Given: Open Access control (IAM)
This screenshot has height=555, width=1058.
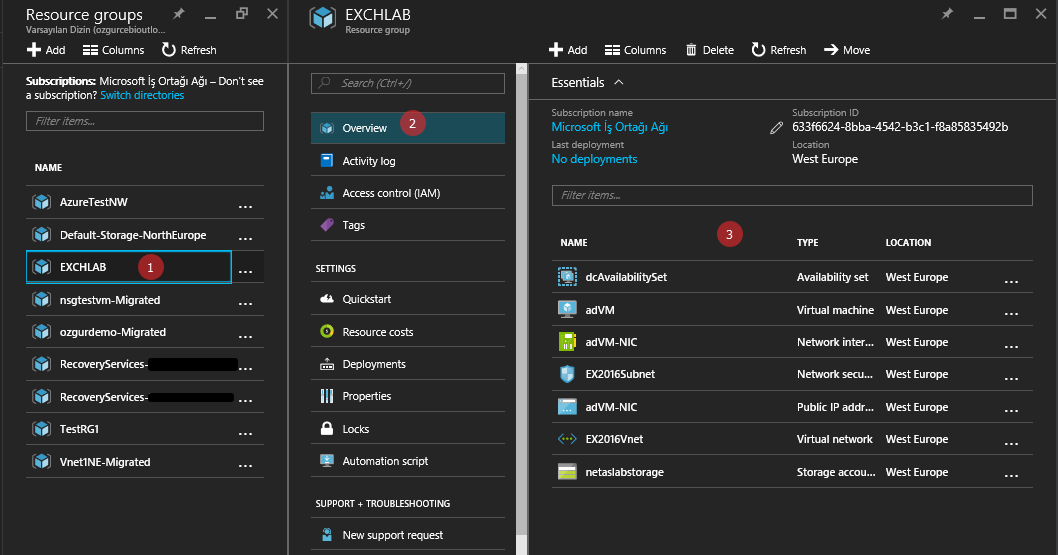Looking at the screenshot, I should [408, 193].
